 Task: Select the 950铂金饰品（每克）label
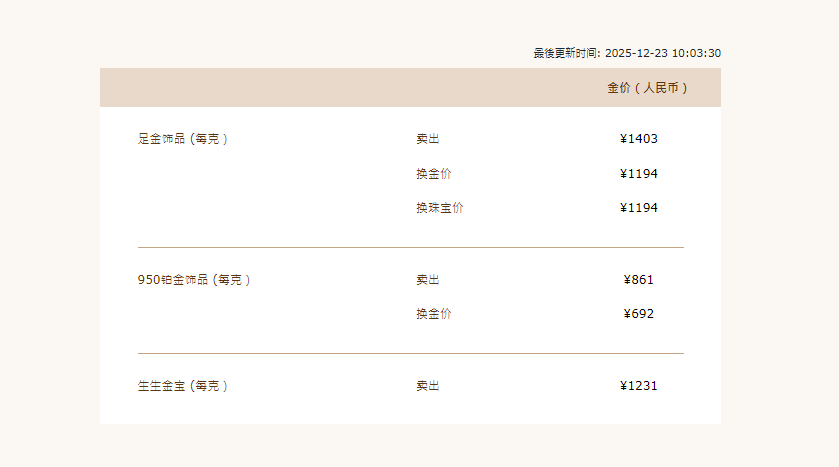[x=194, y=280]
